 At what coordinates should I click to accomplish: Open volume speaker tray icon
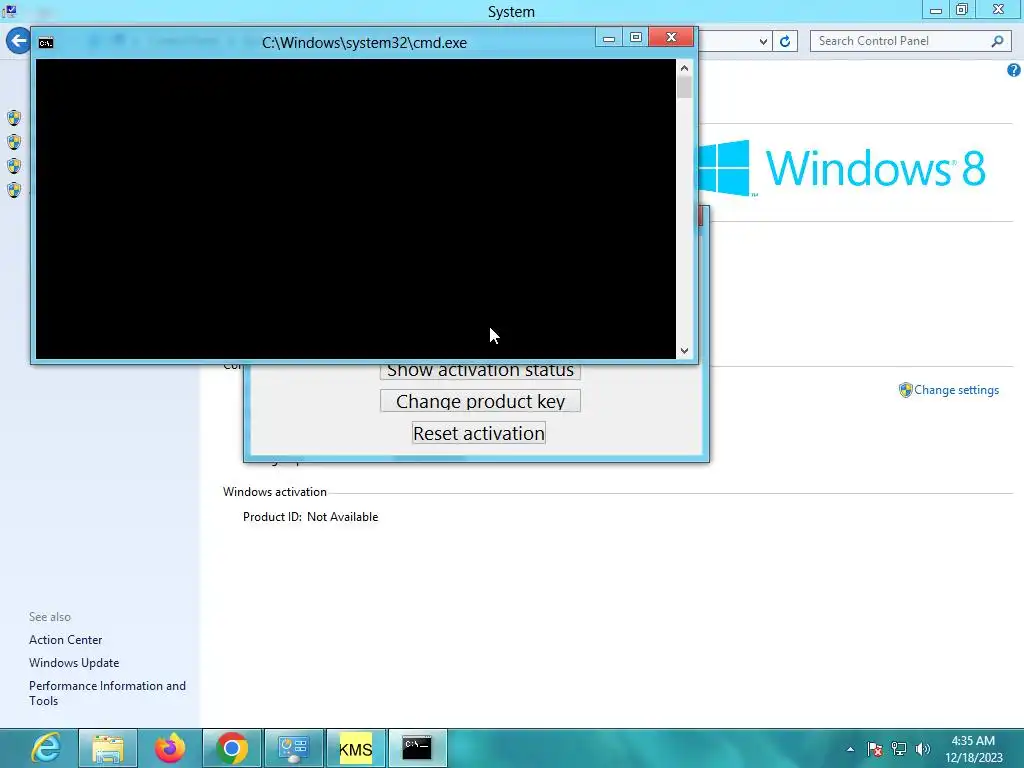click(923, 749)
